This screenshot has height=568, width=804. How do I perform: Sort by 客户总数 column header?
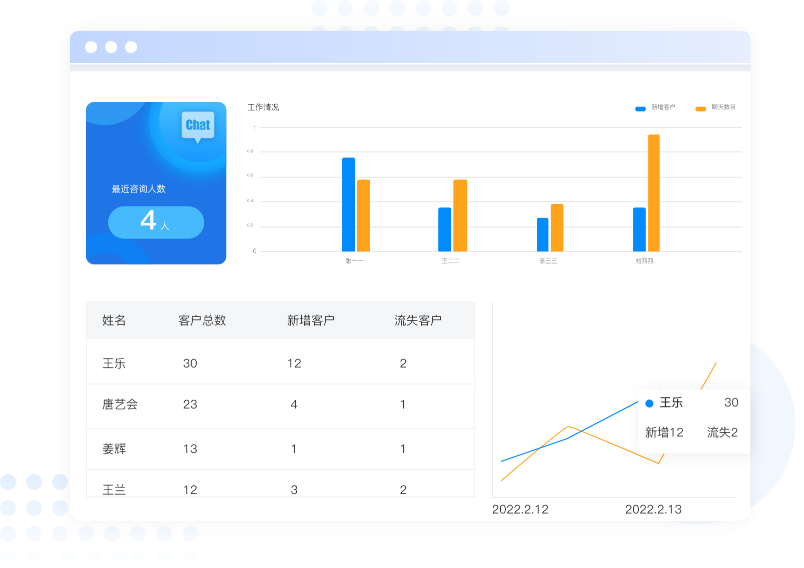coord(202,321)
